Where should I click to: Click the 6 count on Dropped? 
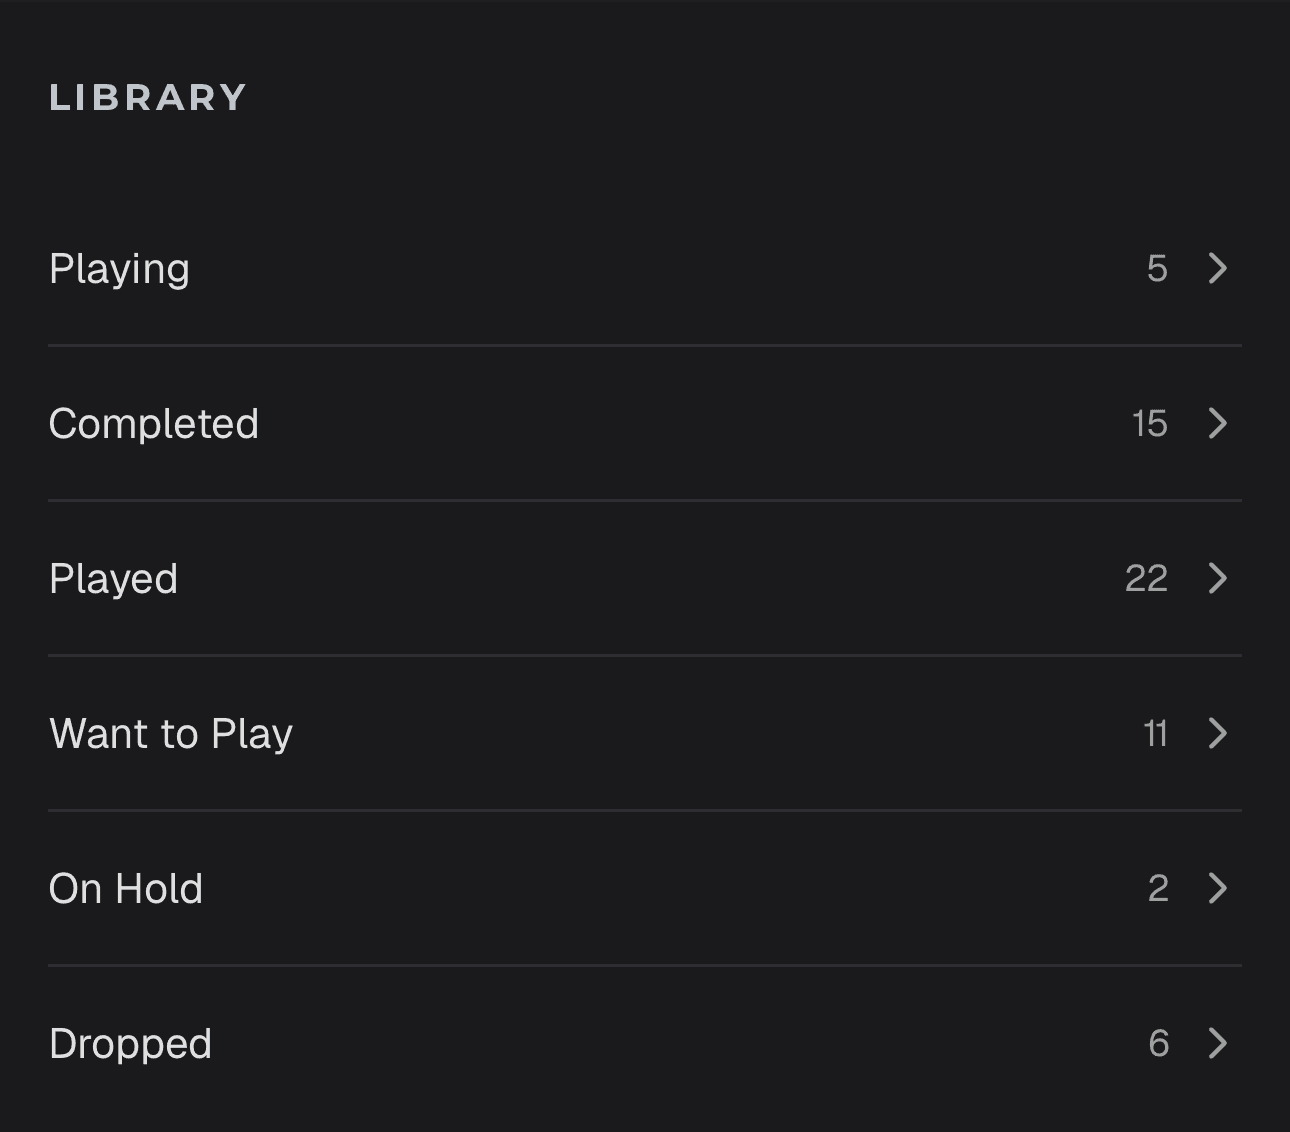coord(1158,1043)
